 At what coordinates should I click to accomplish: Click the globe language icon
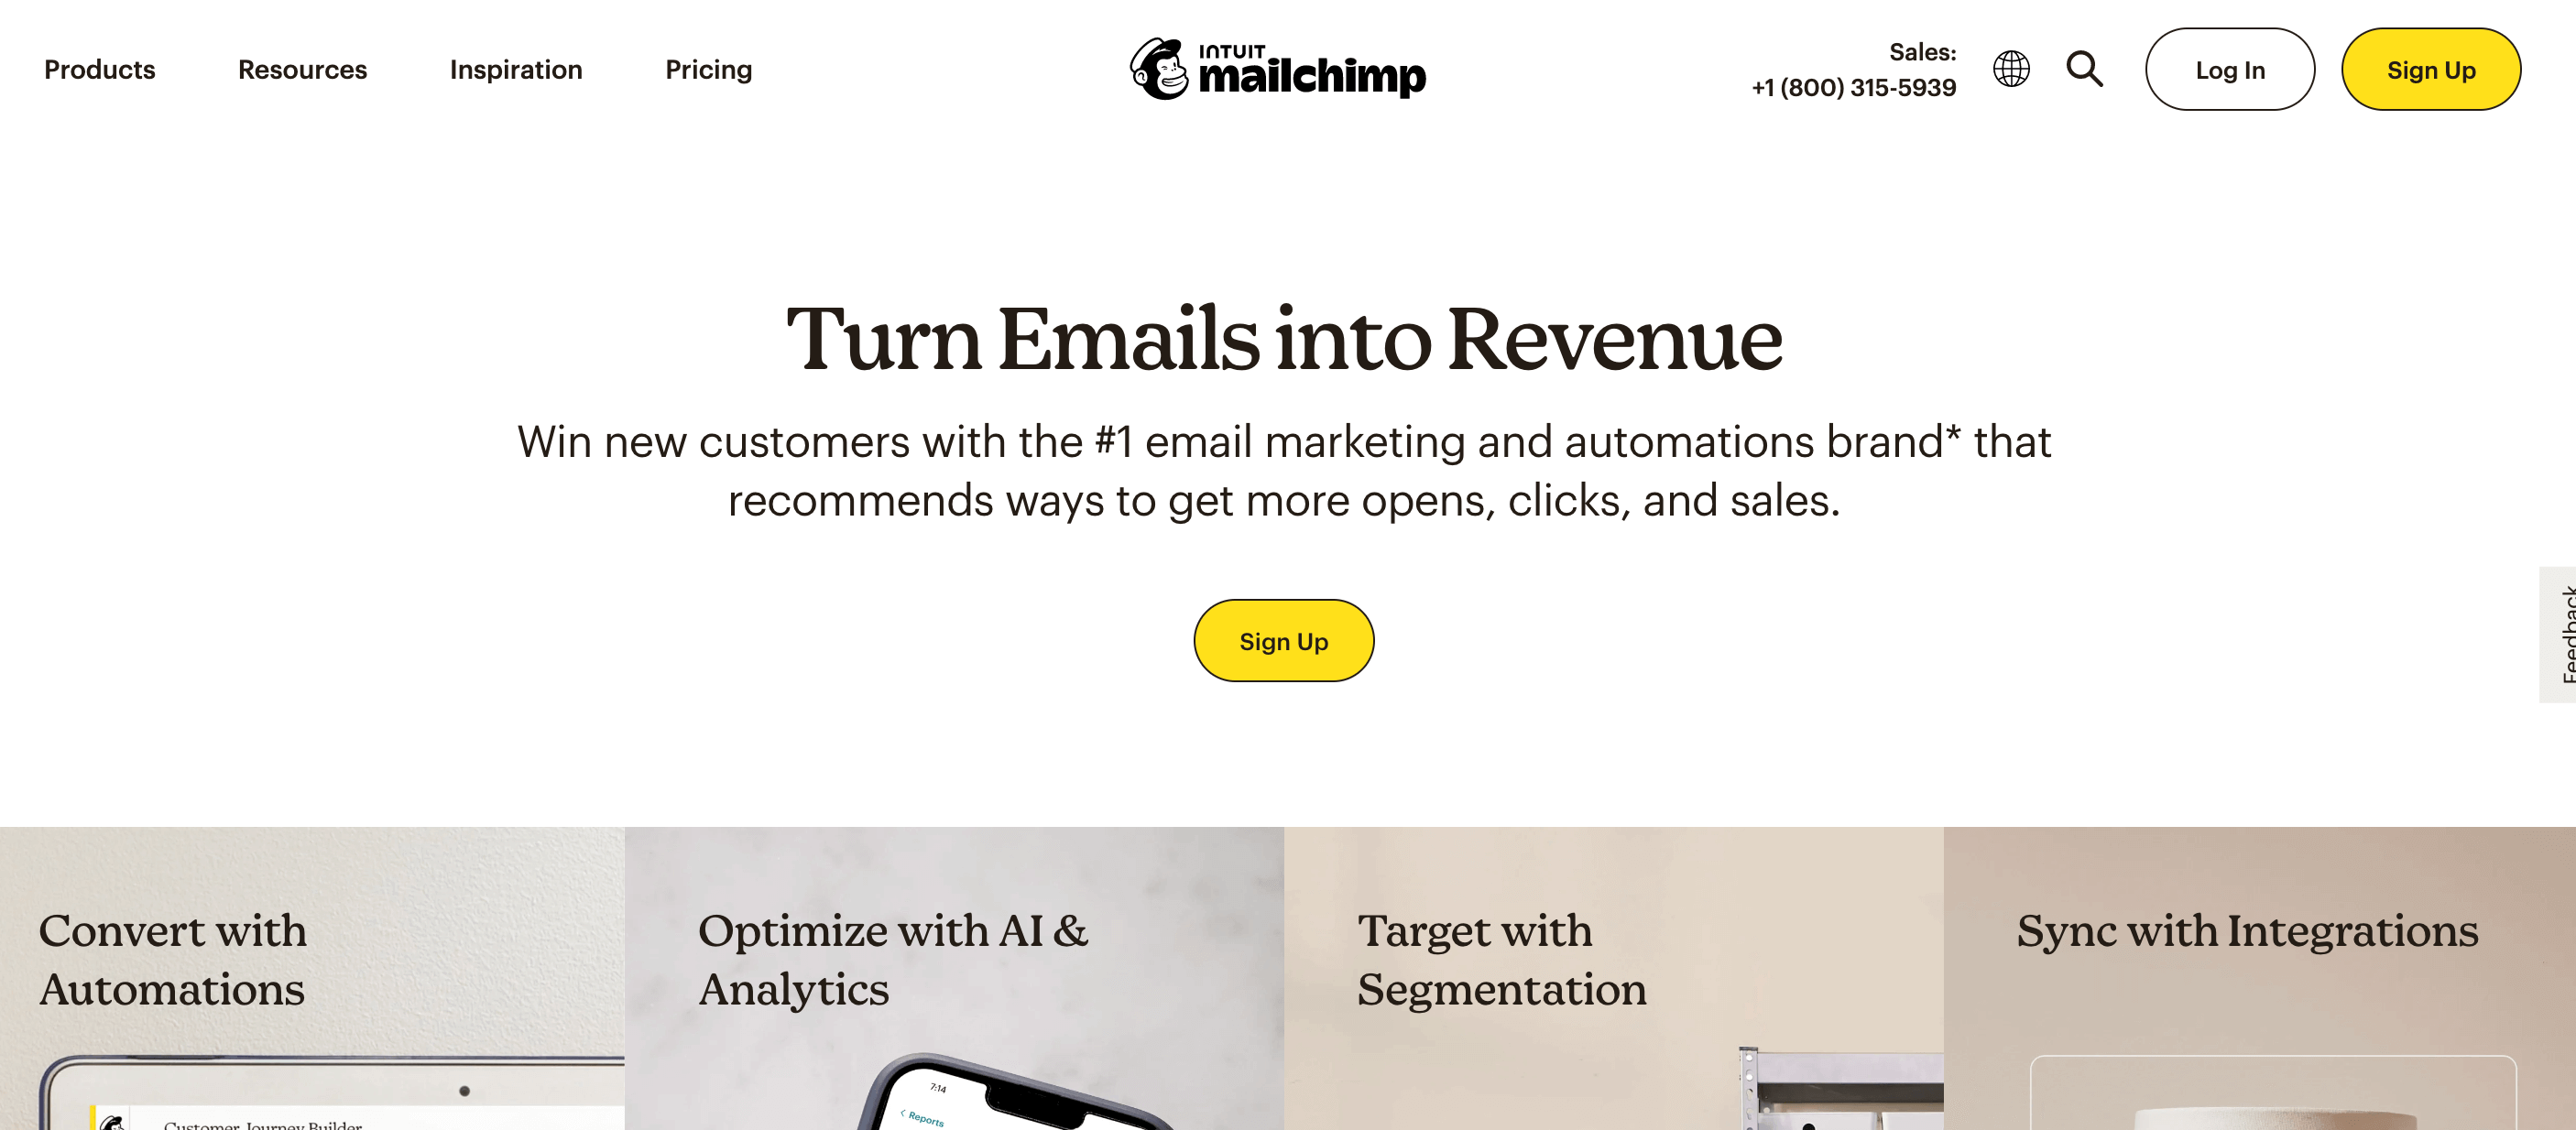pos(2011,69)
